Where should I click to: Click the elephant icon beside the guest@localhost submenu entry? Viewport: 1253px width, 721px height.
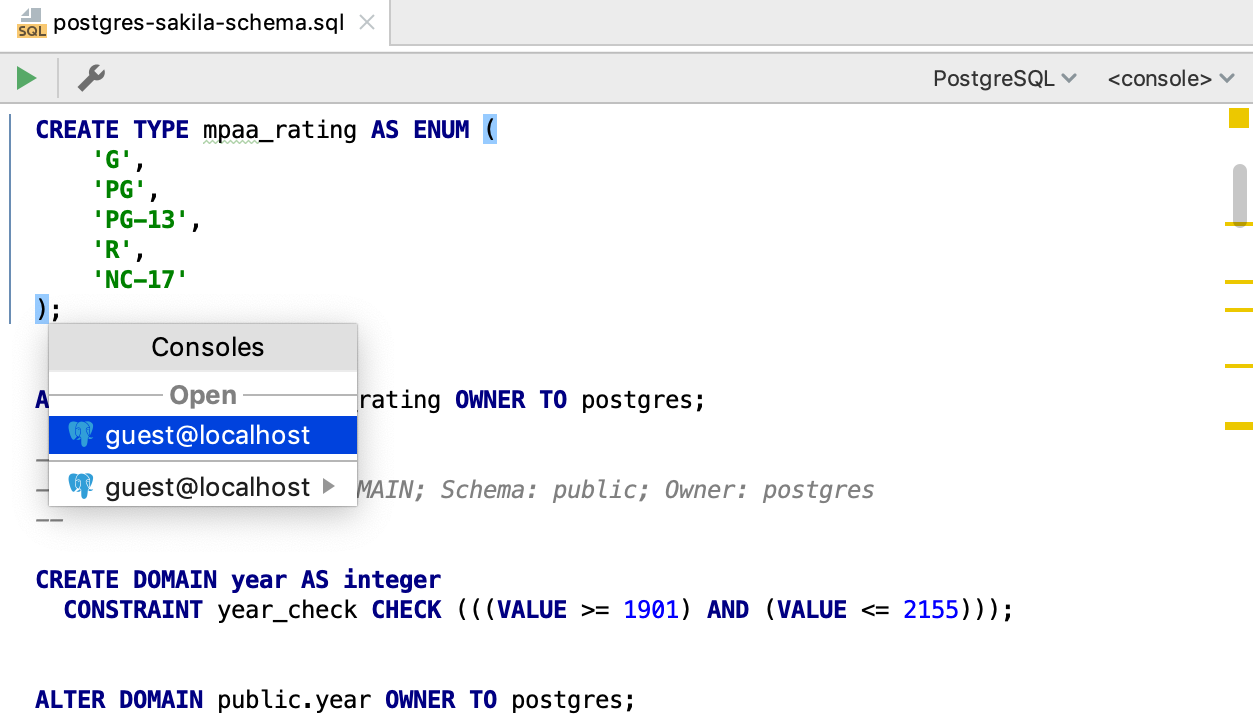pyautogui.click(x=81, y=487)
